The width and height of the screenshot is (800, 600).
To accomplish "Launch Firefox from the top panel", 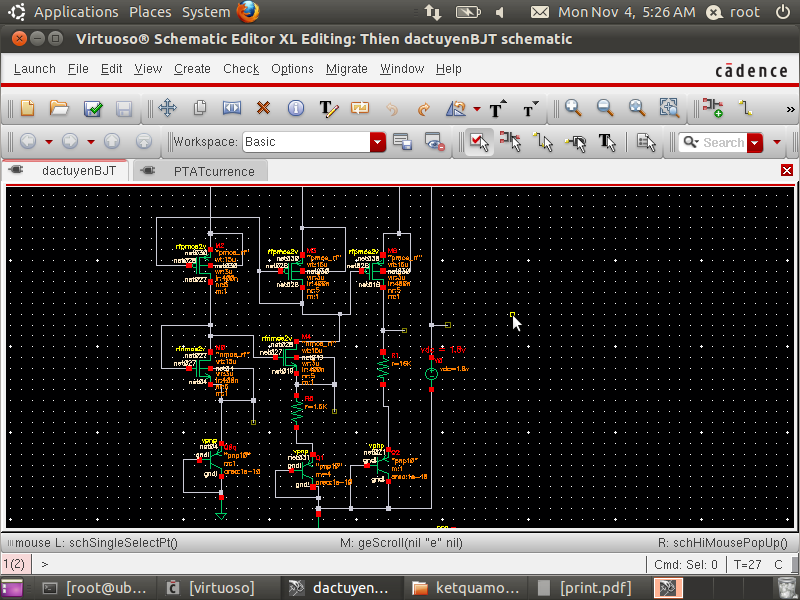I will coord(248,12).
